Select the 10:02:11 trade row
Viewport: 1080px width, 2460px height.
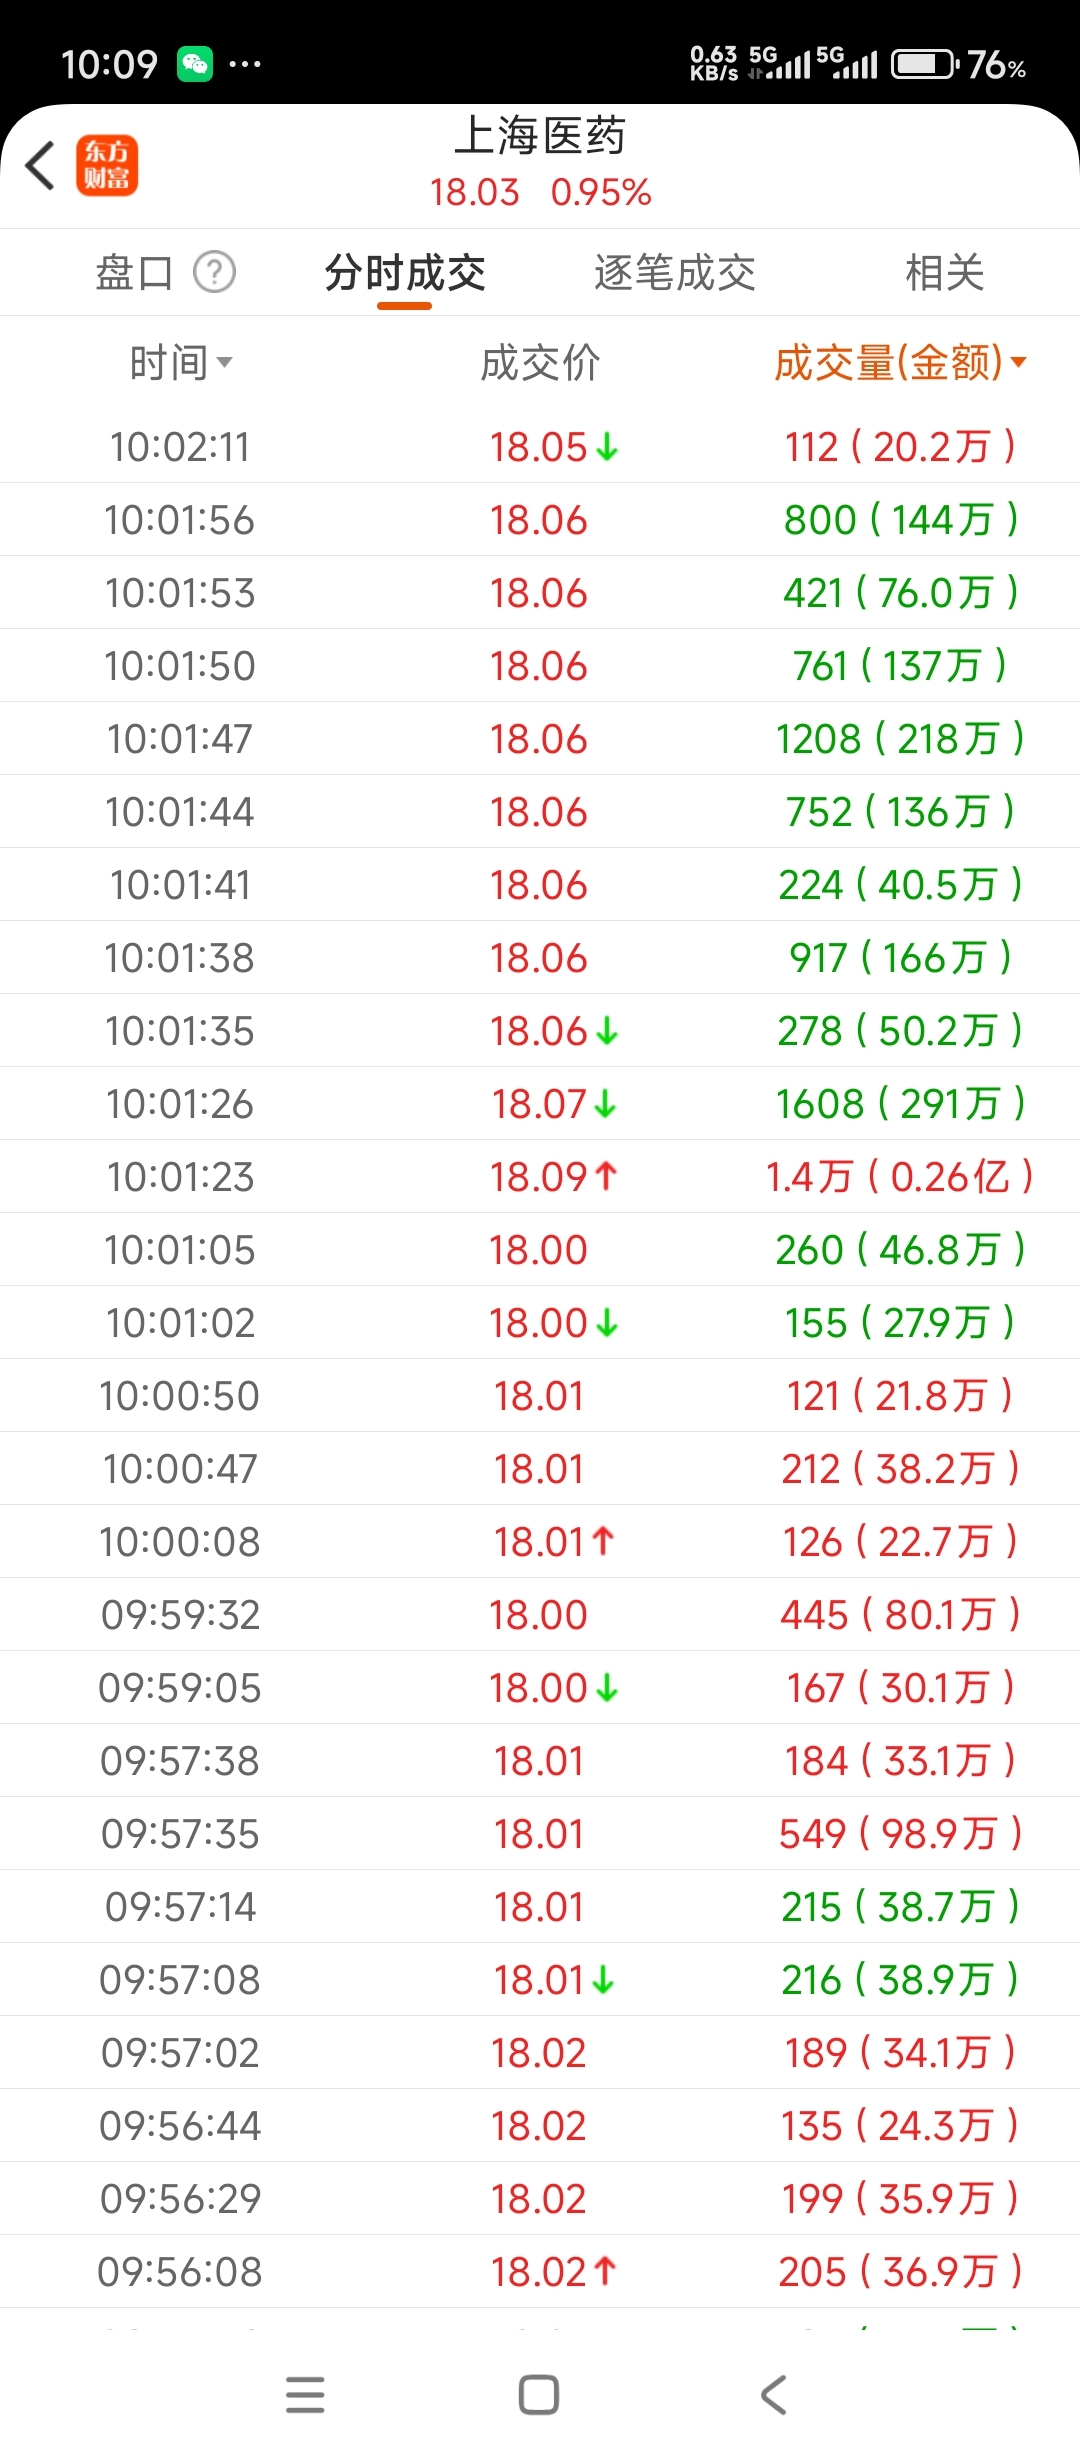click(x=540, y=447)
